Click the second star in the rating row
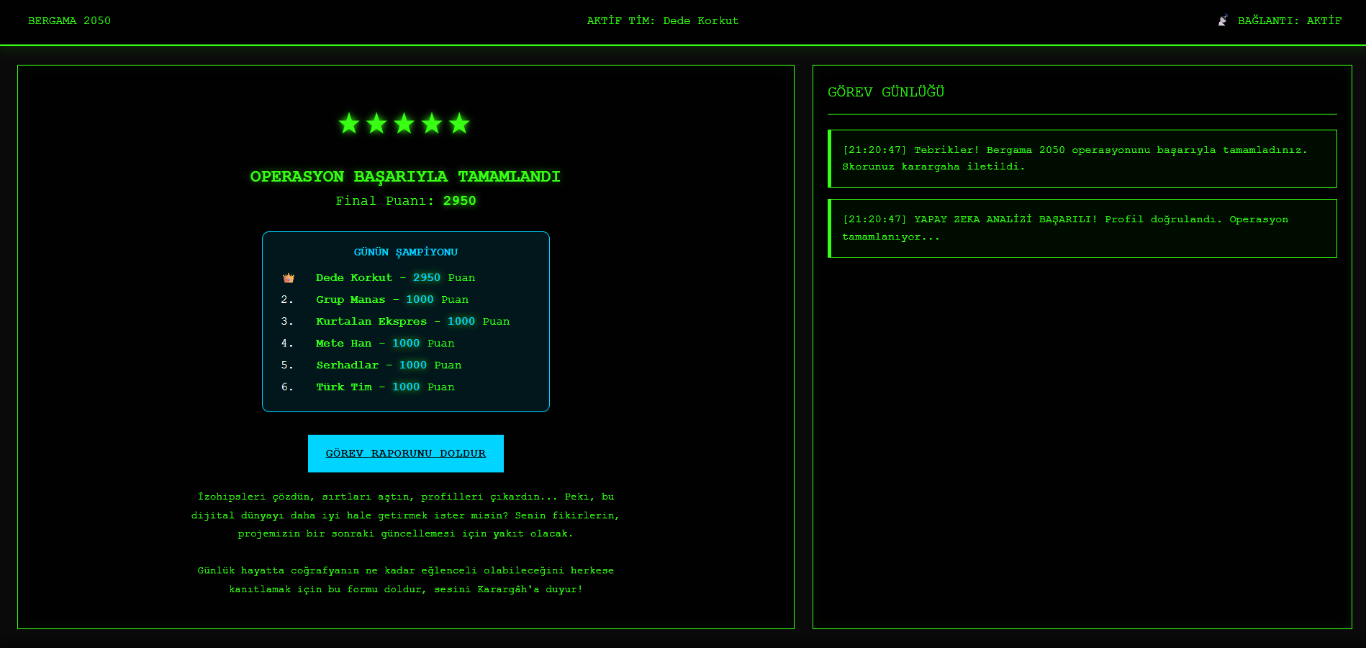The image size is (1366, 648). tap(376, 124)
